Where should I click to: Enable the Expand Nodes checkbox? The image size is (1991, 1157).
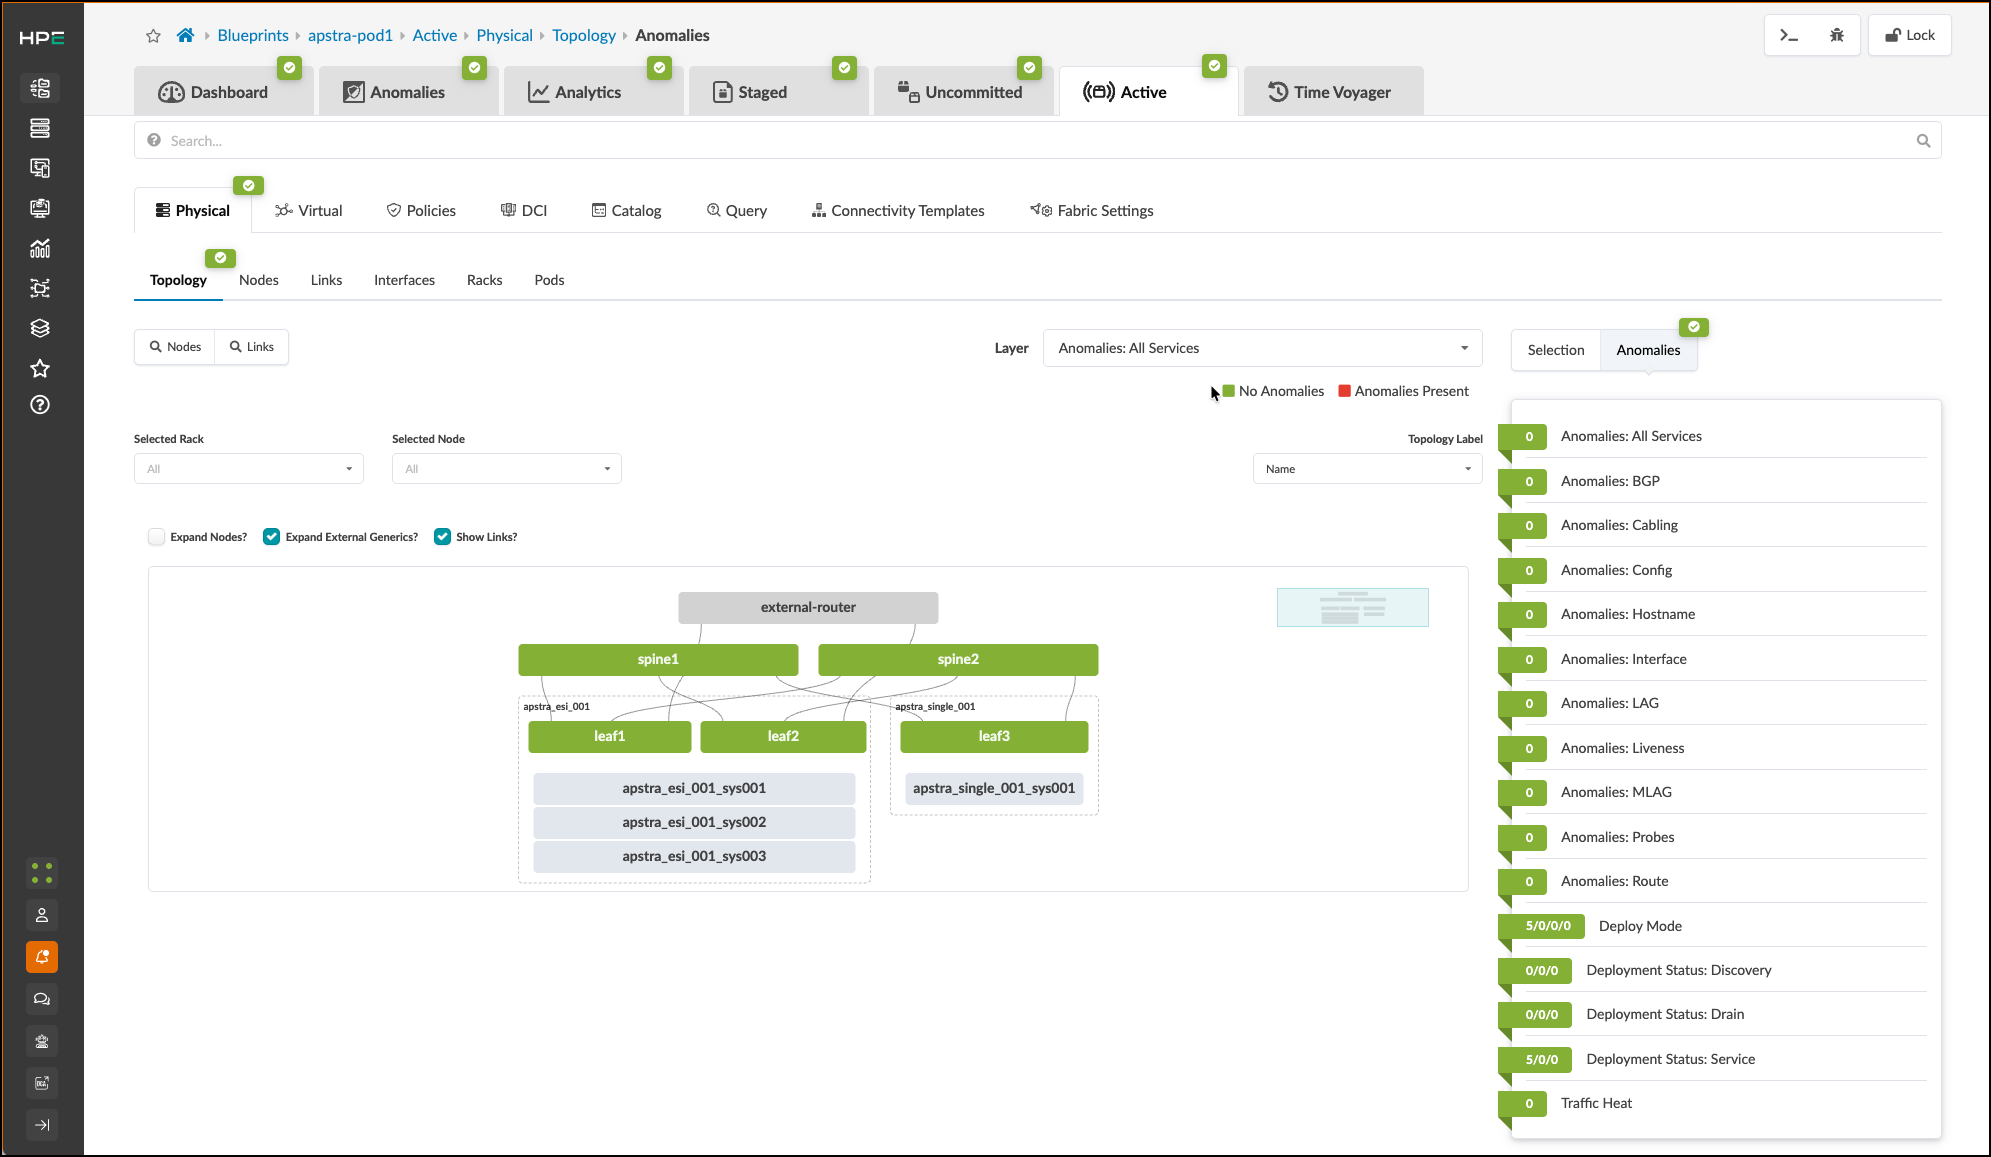pyautogui.click(x=156, y=537)
